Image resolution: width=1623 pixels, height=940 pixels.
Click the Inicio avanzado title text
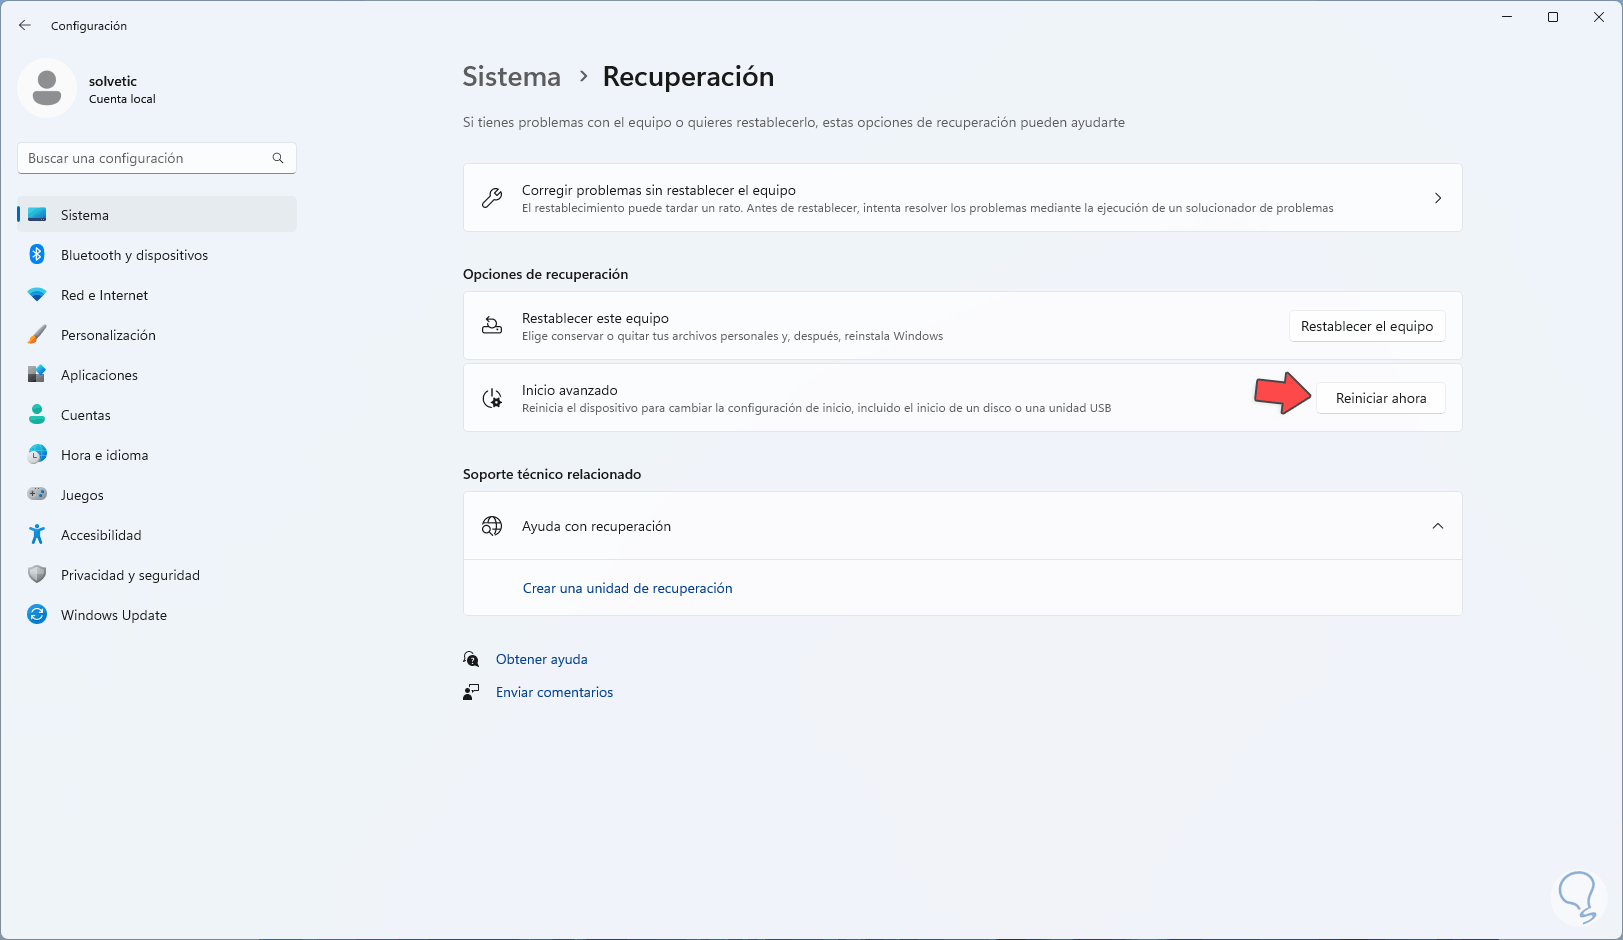570,390
